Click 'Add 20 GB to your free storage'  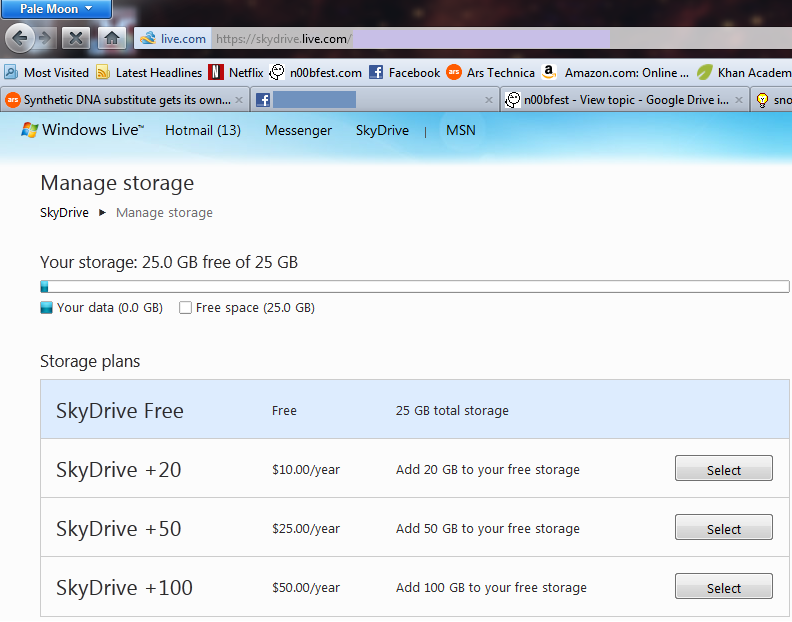pyautogui.click(x=487, y=470)
